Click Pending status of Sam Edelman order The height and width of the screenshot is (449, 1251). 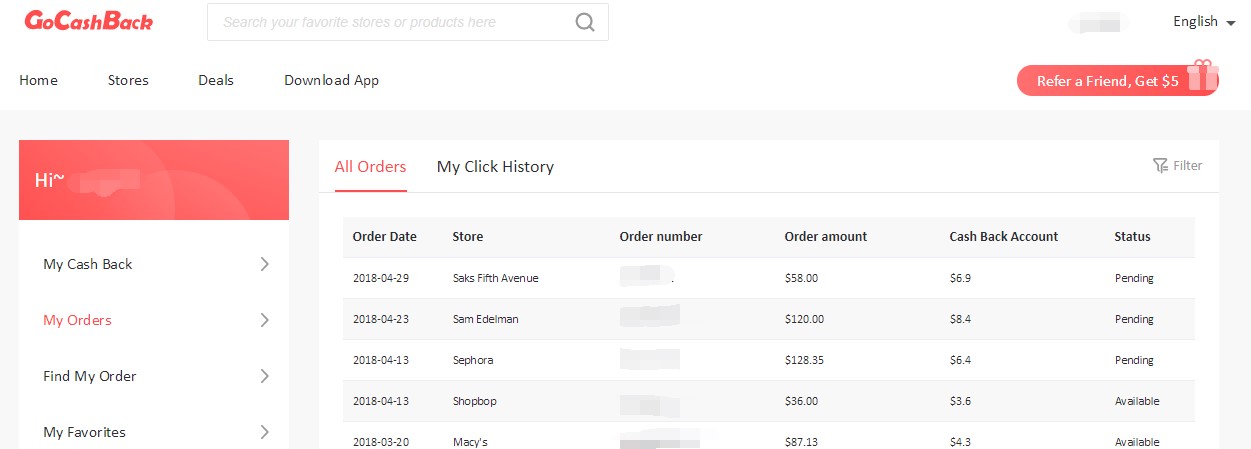1134,319
